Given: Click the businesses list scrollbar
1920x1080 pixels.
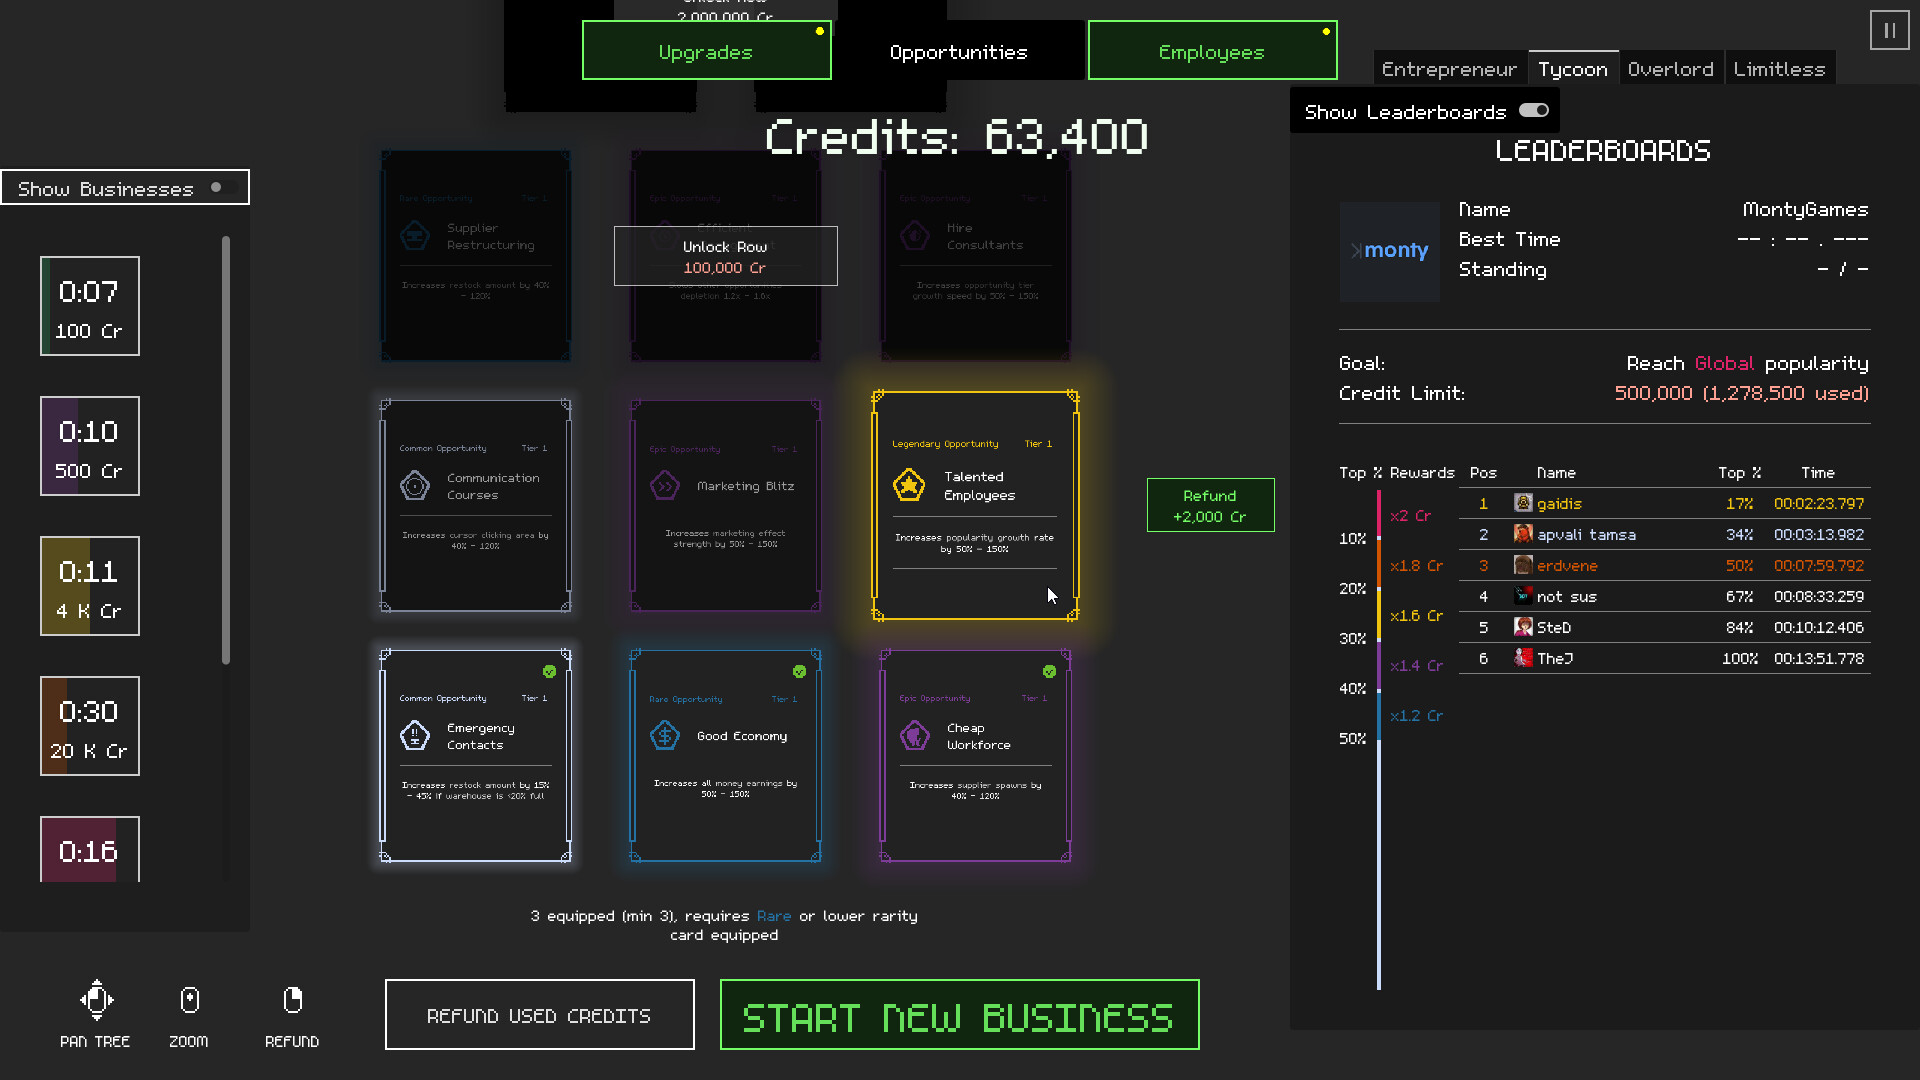Looking at the screenshot, I should 226,450.
